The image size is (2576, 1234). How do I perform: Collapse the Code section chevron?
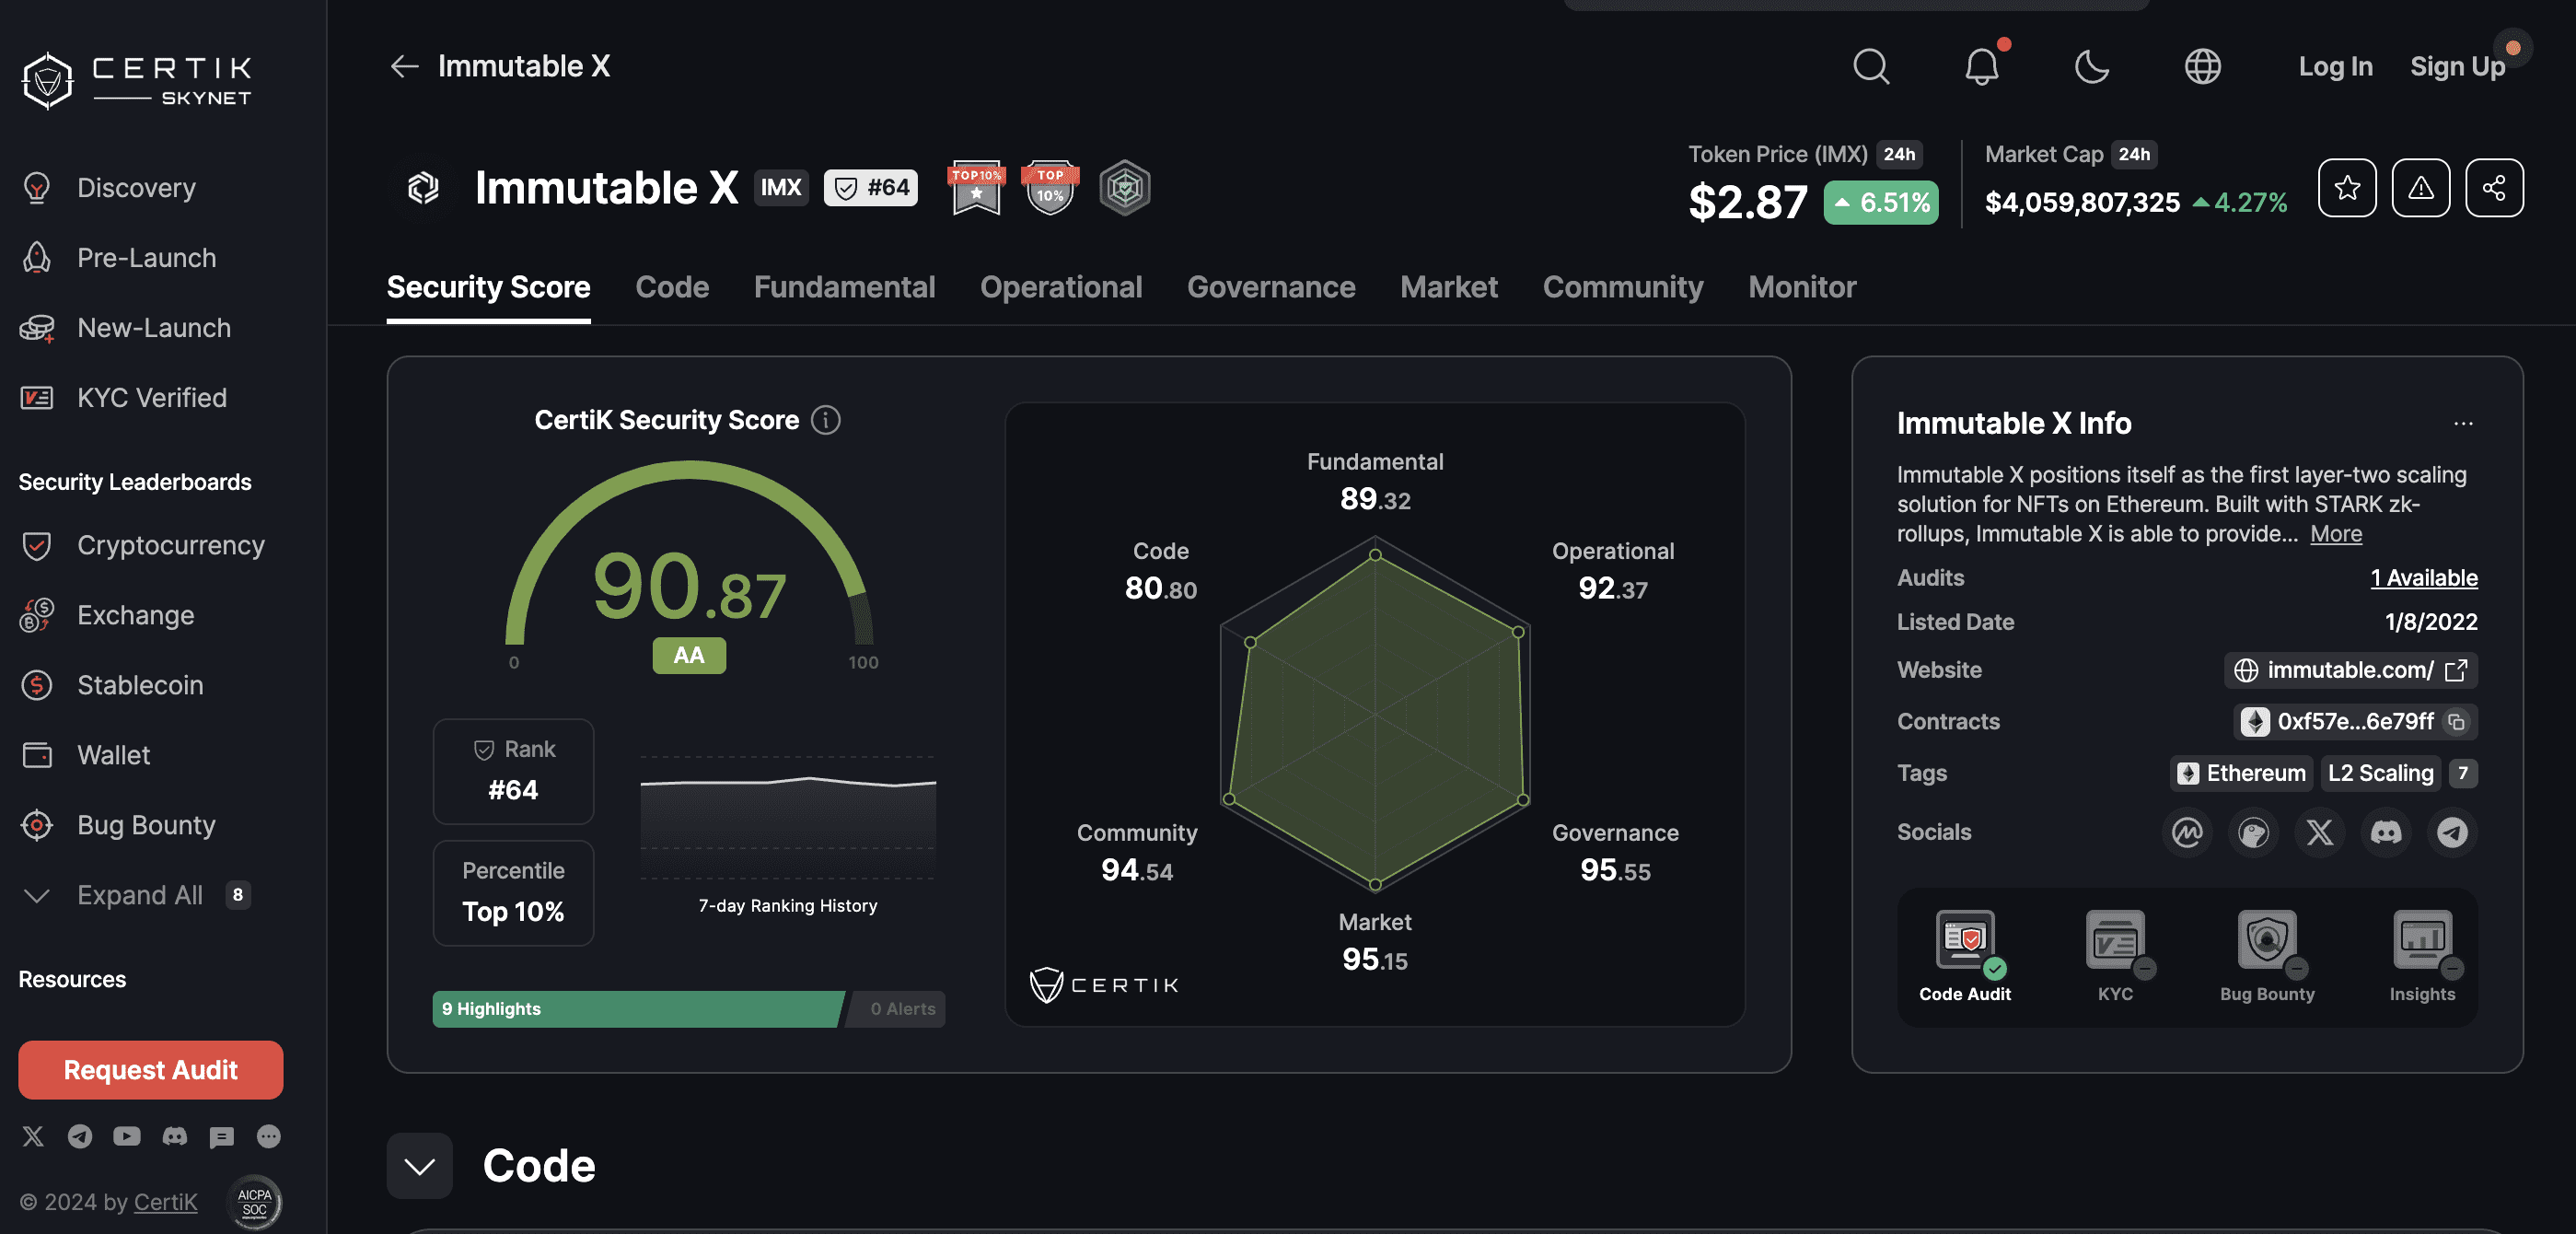419,1166
